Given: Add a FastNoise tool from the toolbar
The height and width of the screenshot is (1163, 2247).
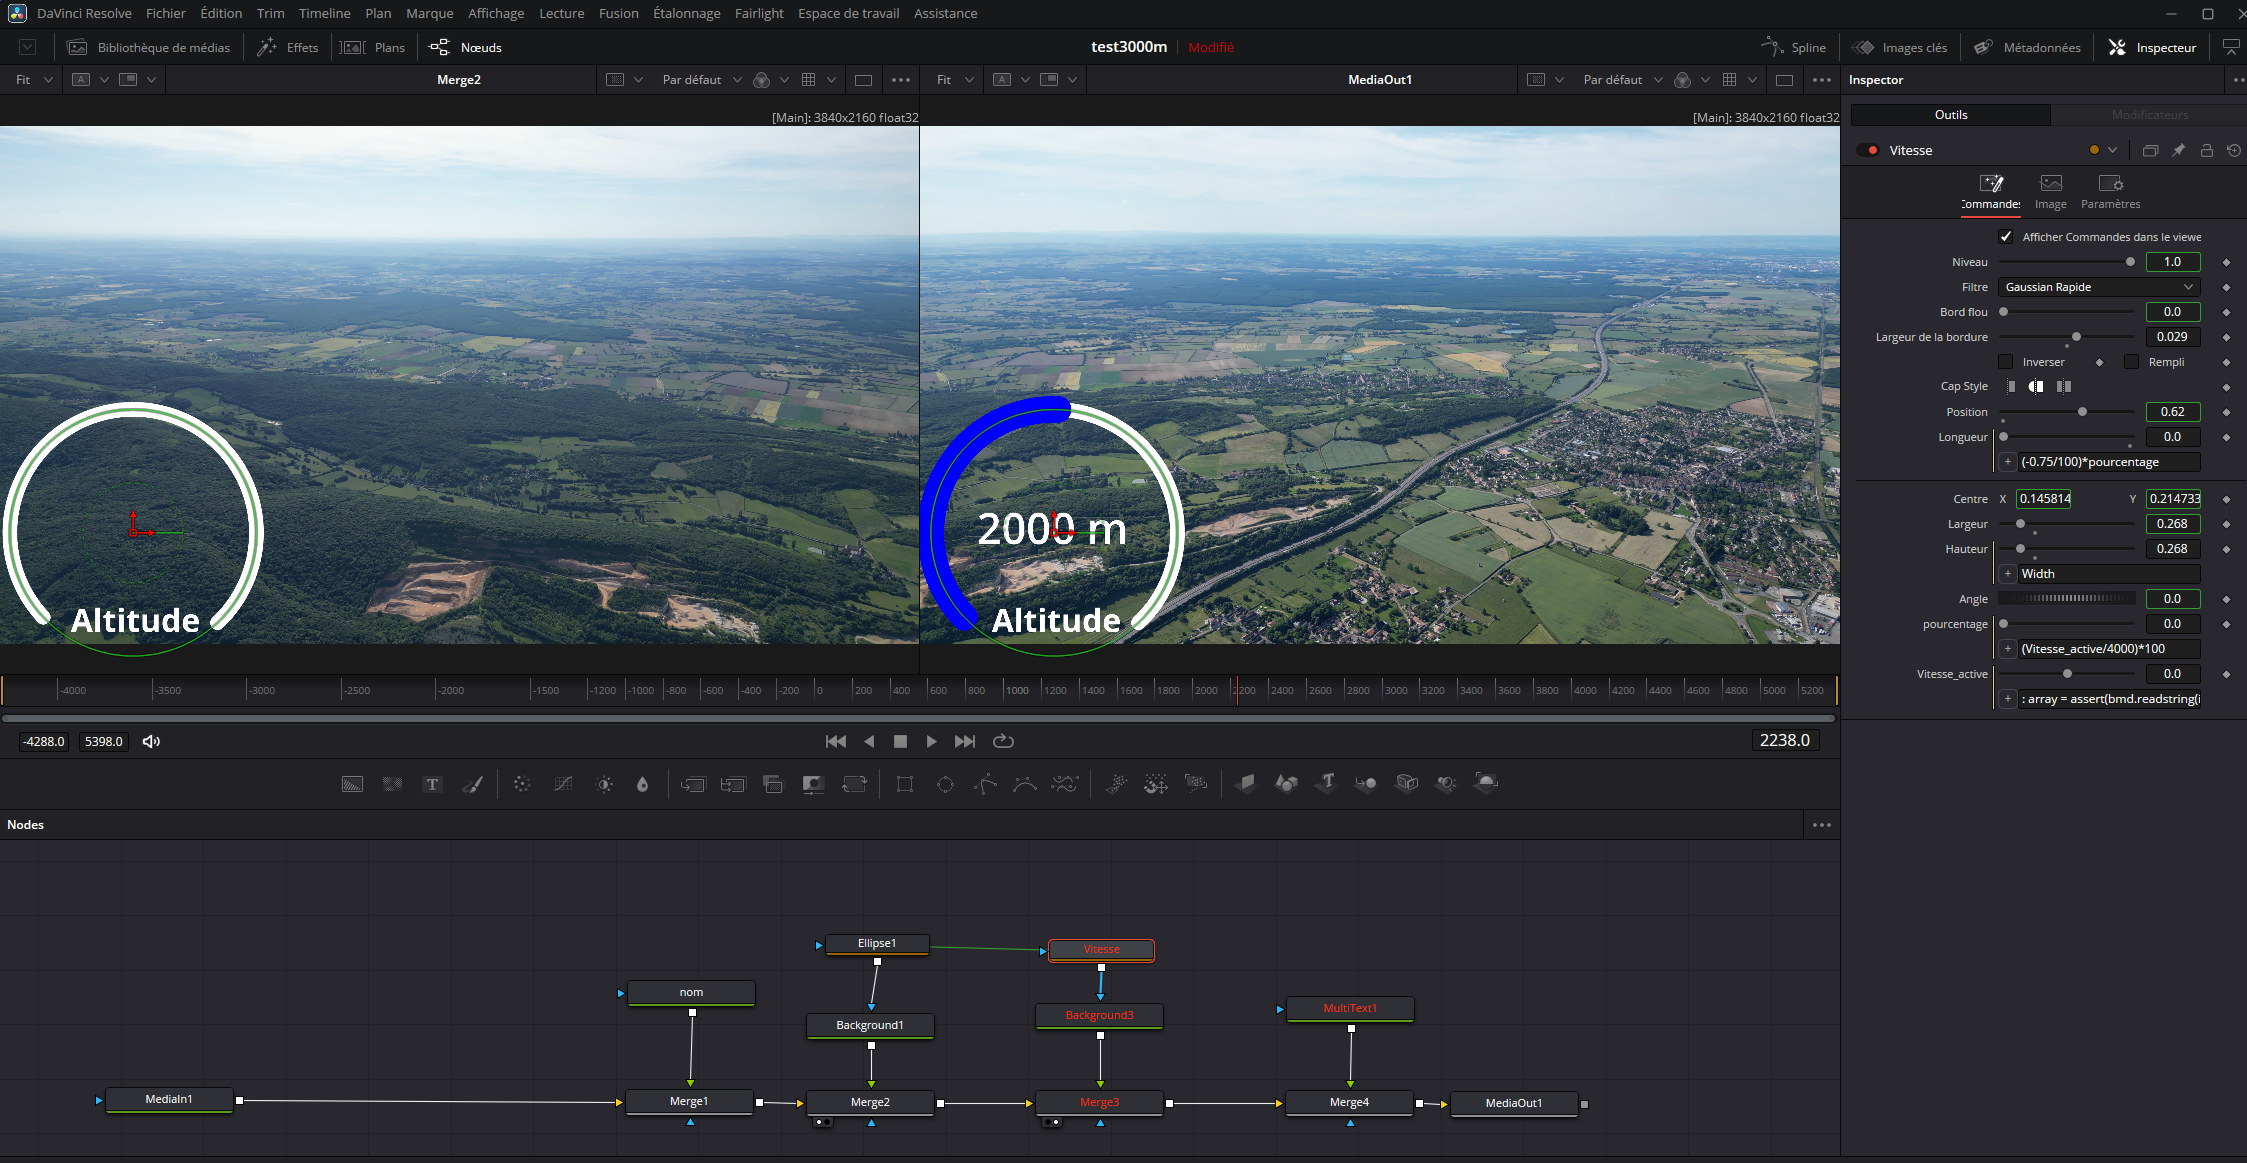Looking at the screenshot, I should [x=392, y=784].
